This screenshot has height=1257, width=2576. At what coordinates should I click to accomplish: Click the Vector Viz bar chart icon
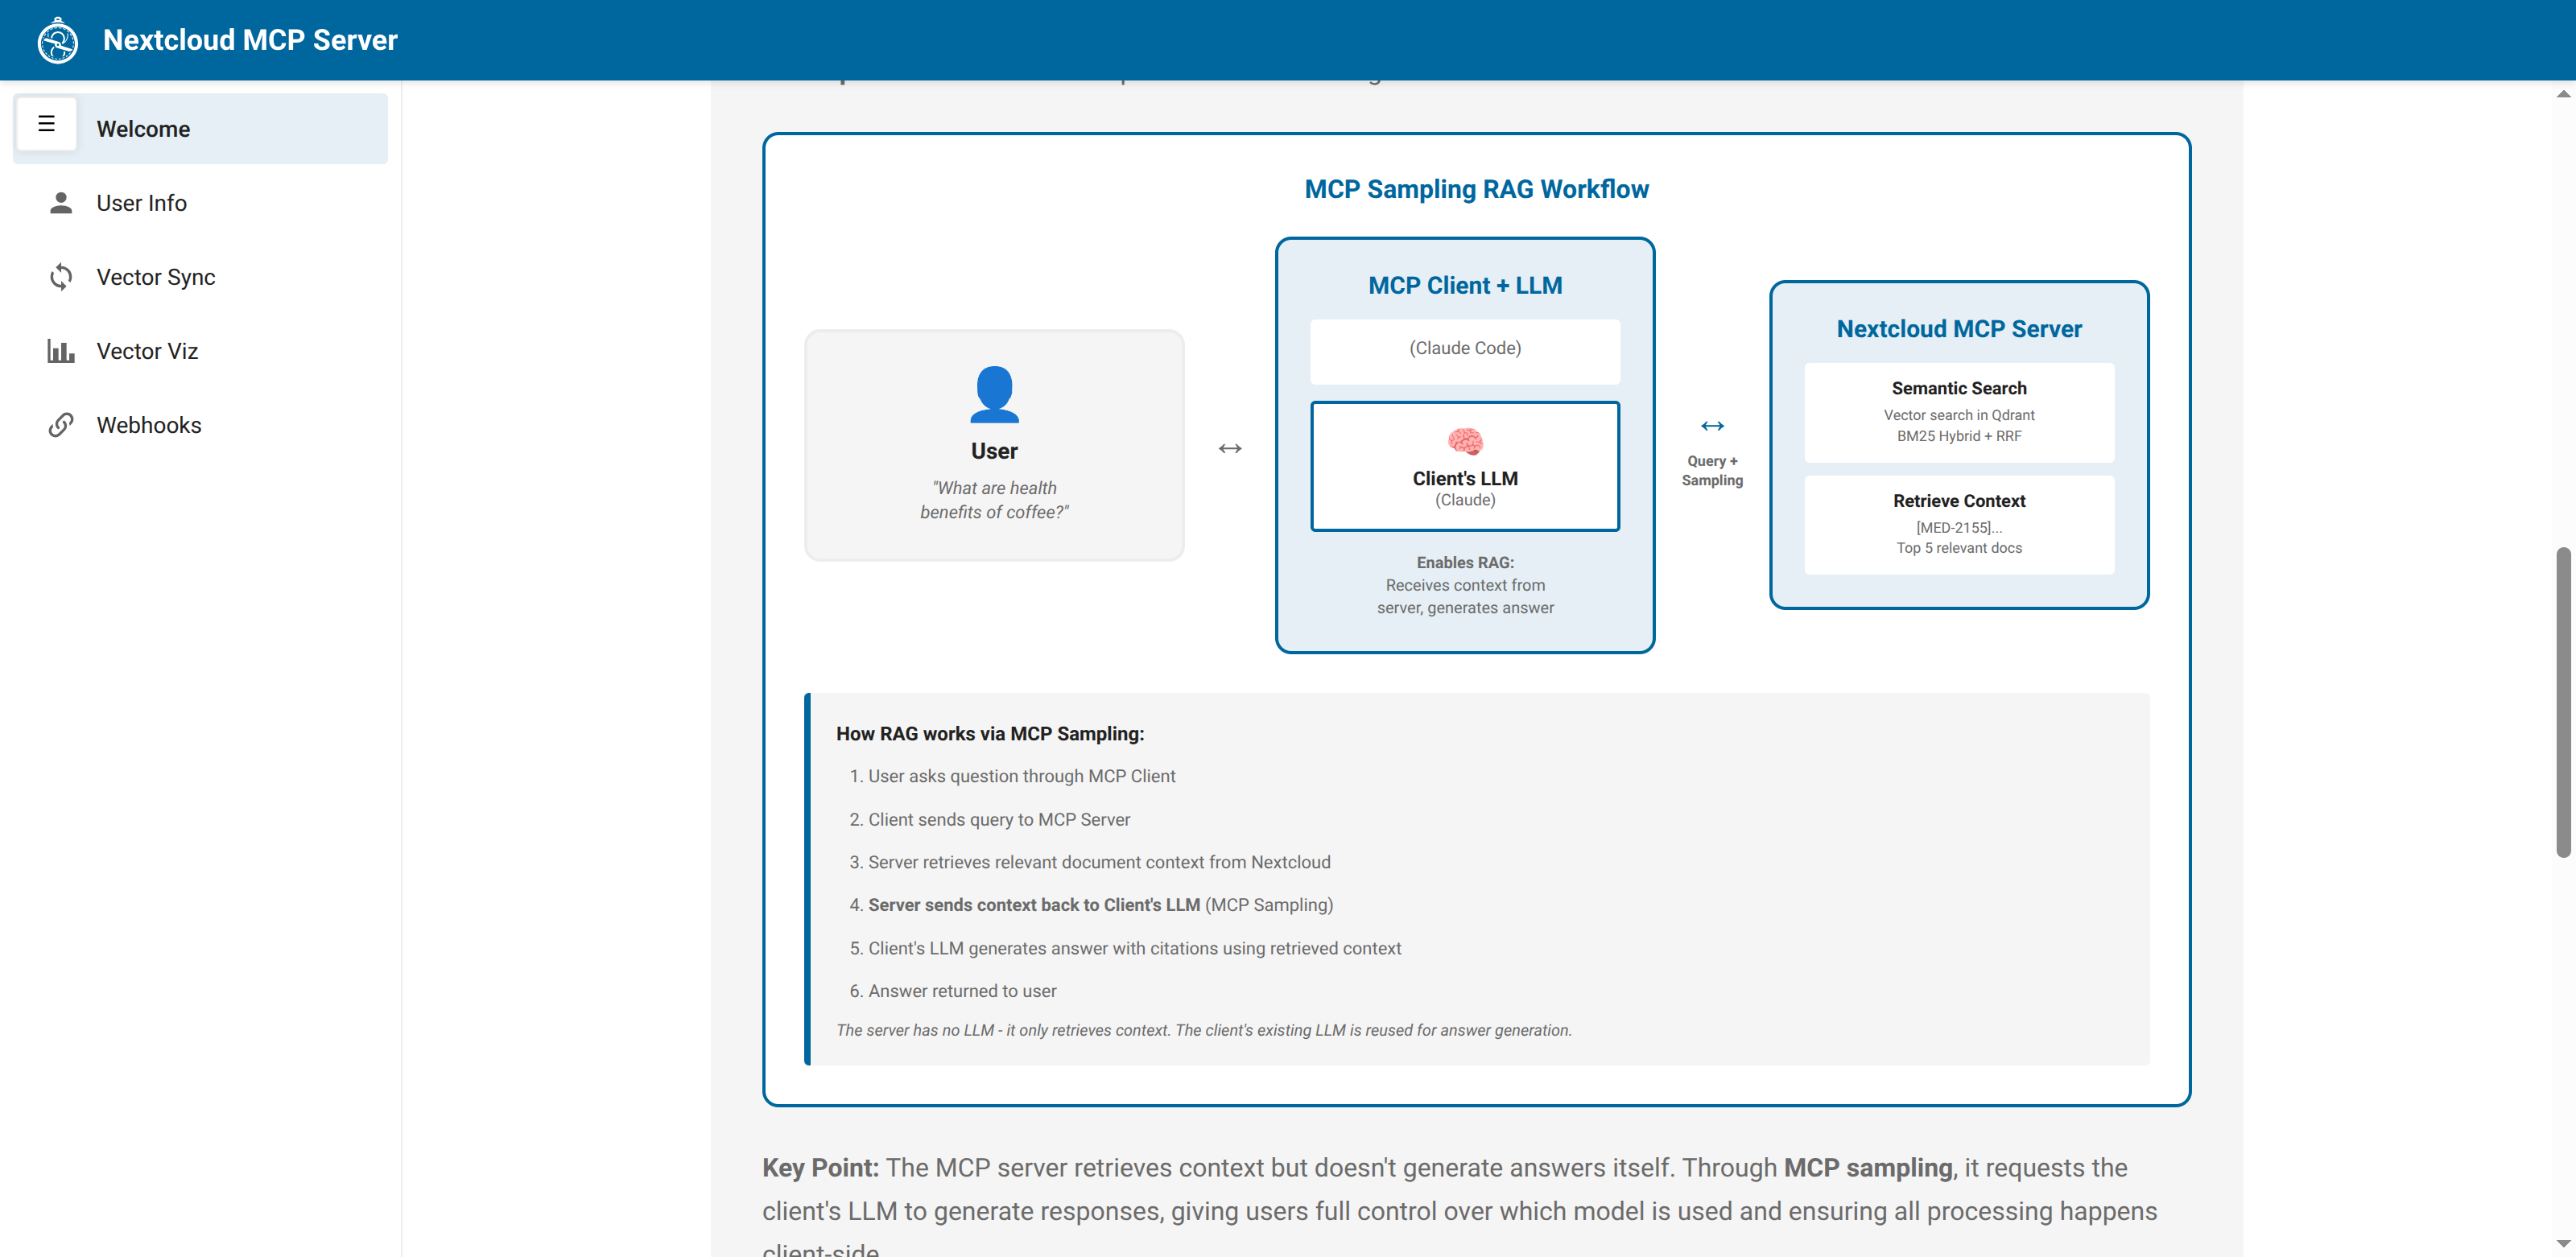(61, 351)
